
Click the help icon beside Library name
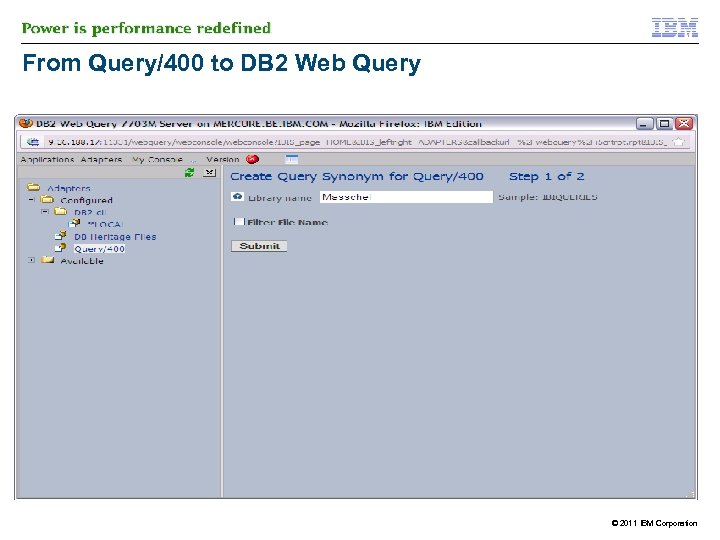pyautogui.click(x=237, y=197)
